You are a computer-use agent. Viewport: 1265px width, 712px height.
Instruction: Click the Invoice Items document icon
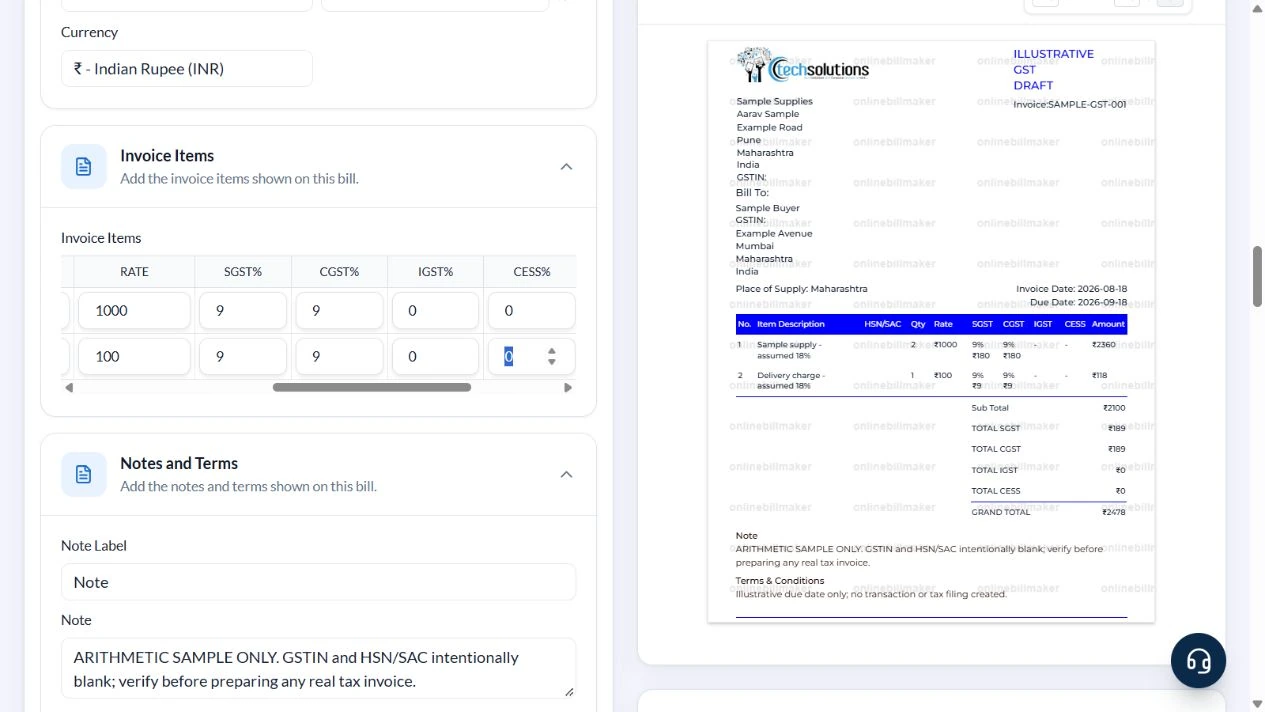pyautogui.click(x=83, y=166)
